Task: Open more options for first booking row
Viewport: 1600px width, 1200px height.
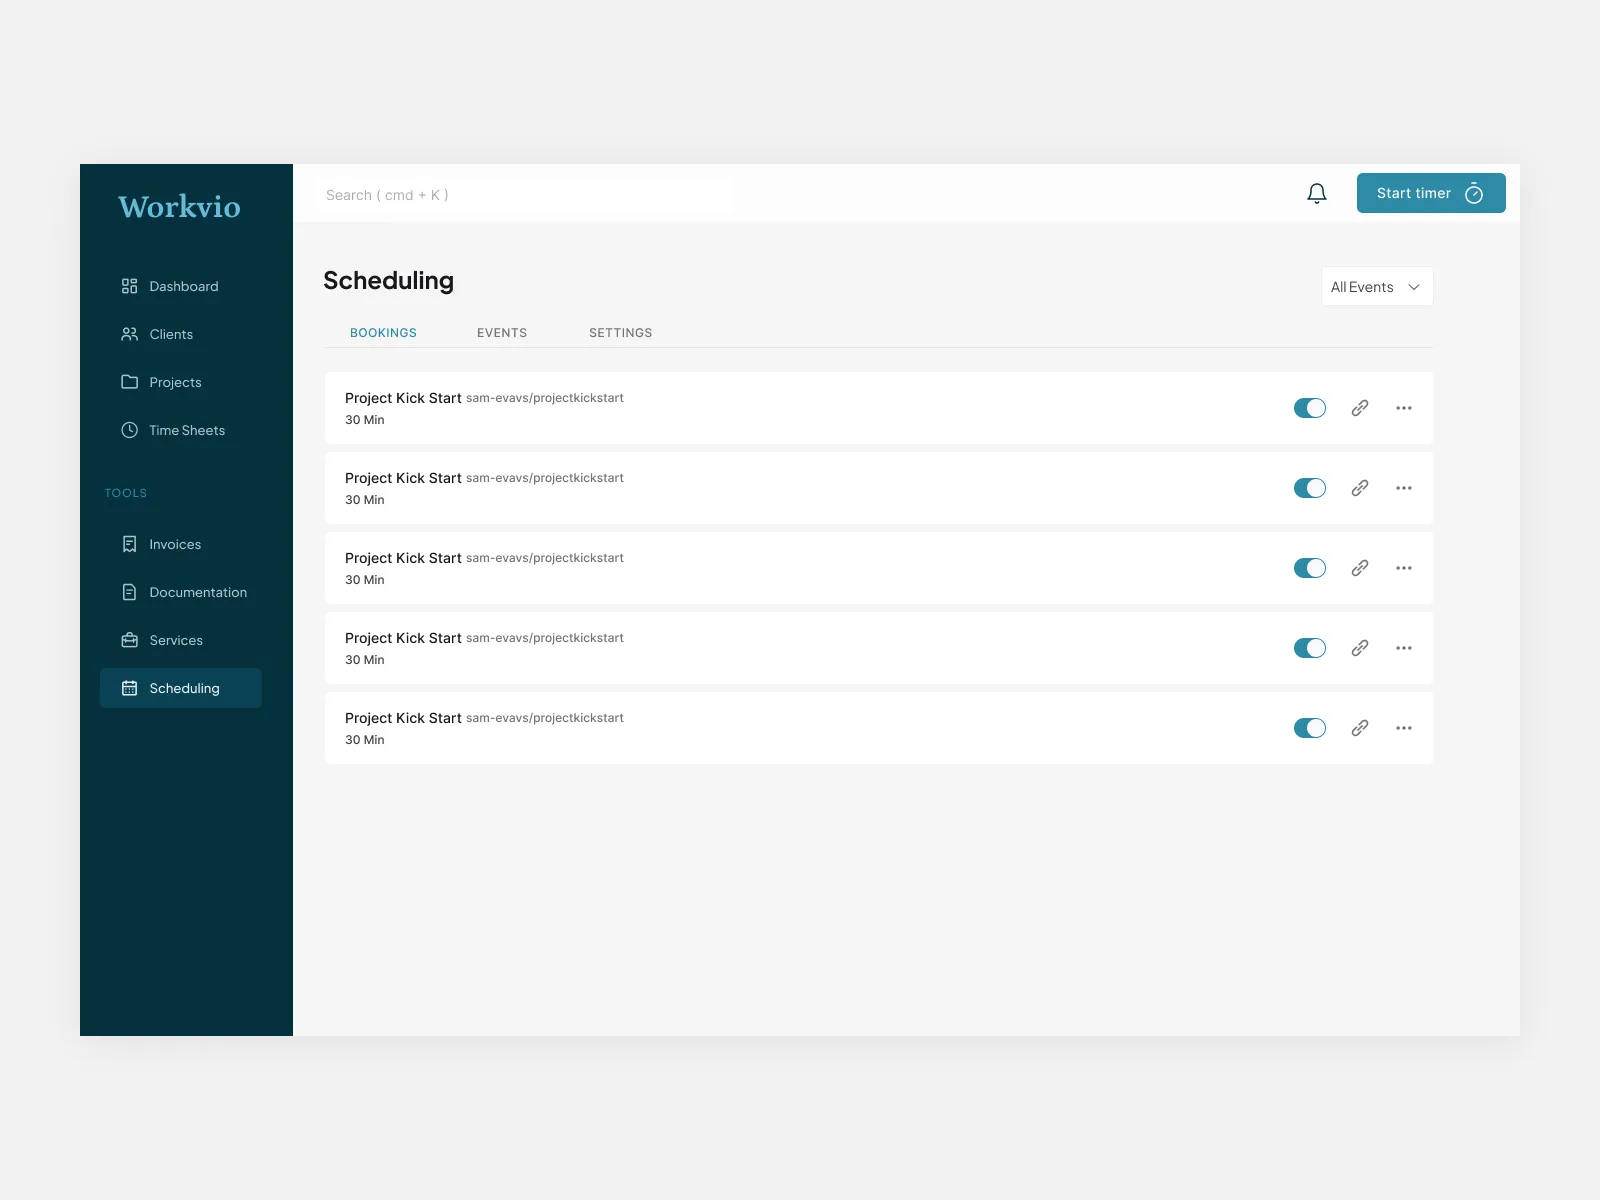Action: 1404,408
